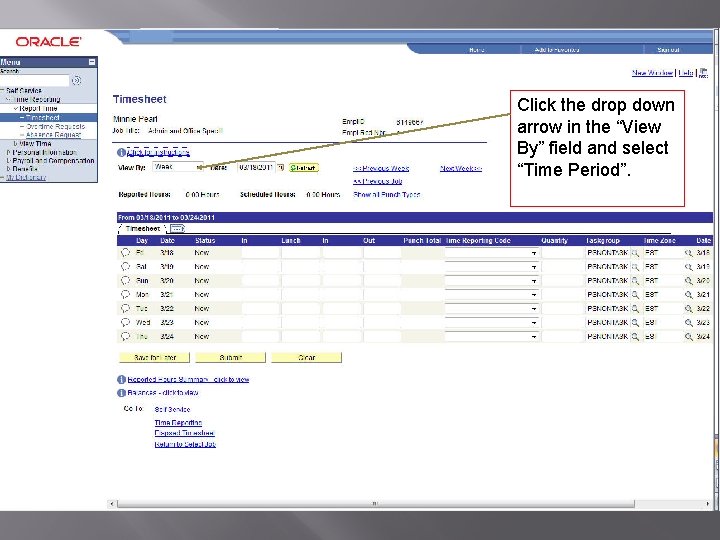Click Sign out in top bar
Screen dimensions: 720x540
(668, 50)
